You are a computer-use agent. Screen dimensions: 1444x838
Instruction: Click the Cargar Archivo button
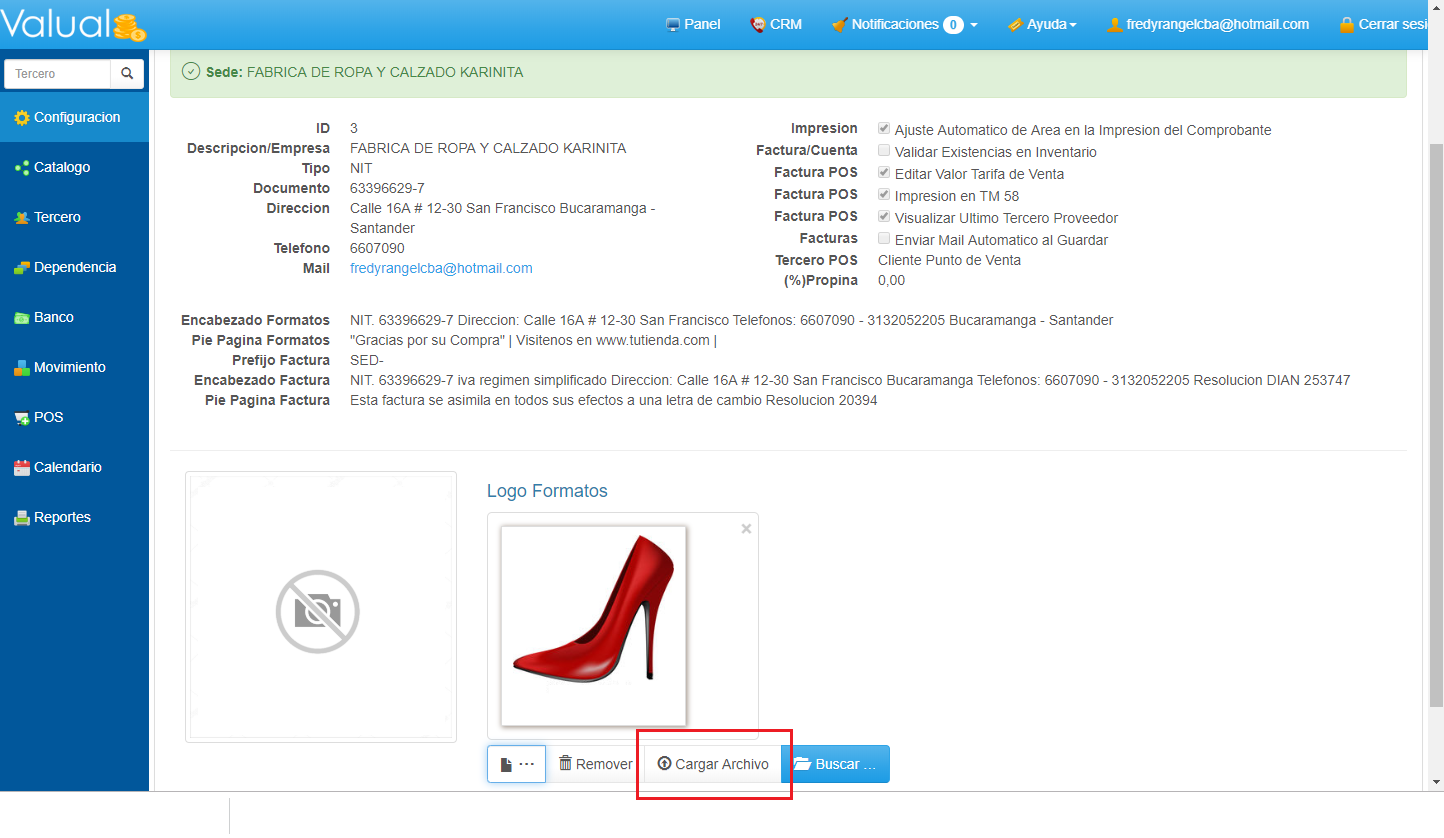click(713, 764)
